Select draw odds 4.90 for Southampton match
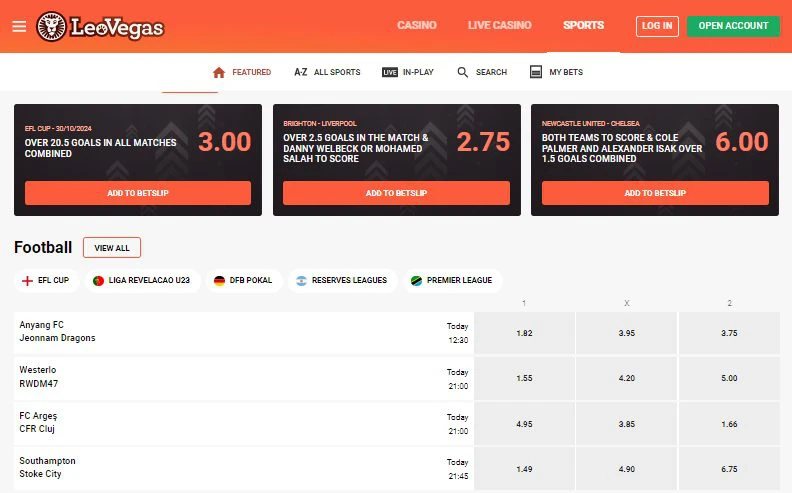 pyautogui.click(x=626, y=468)
